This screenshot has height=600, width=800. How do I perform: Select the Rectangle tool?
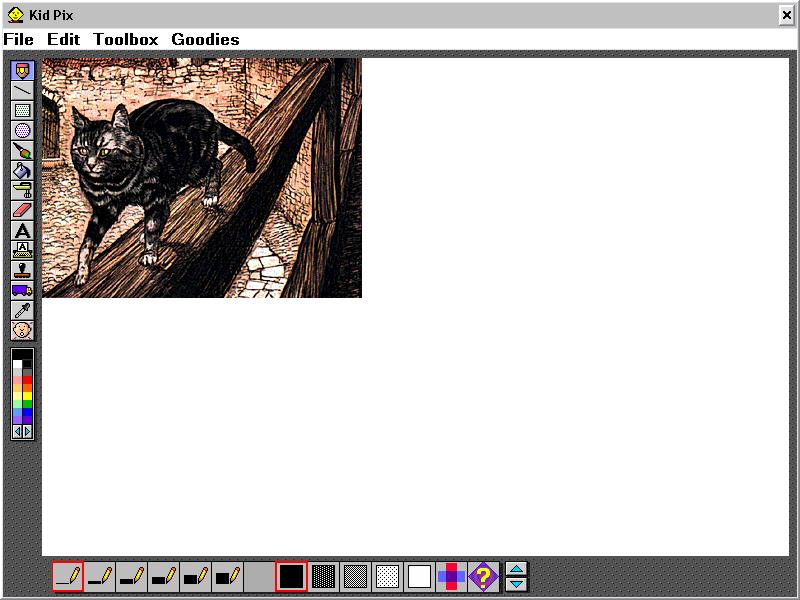(x=22, y=110)
